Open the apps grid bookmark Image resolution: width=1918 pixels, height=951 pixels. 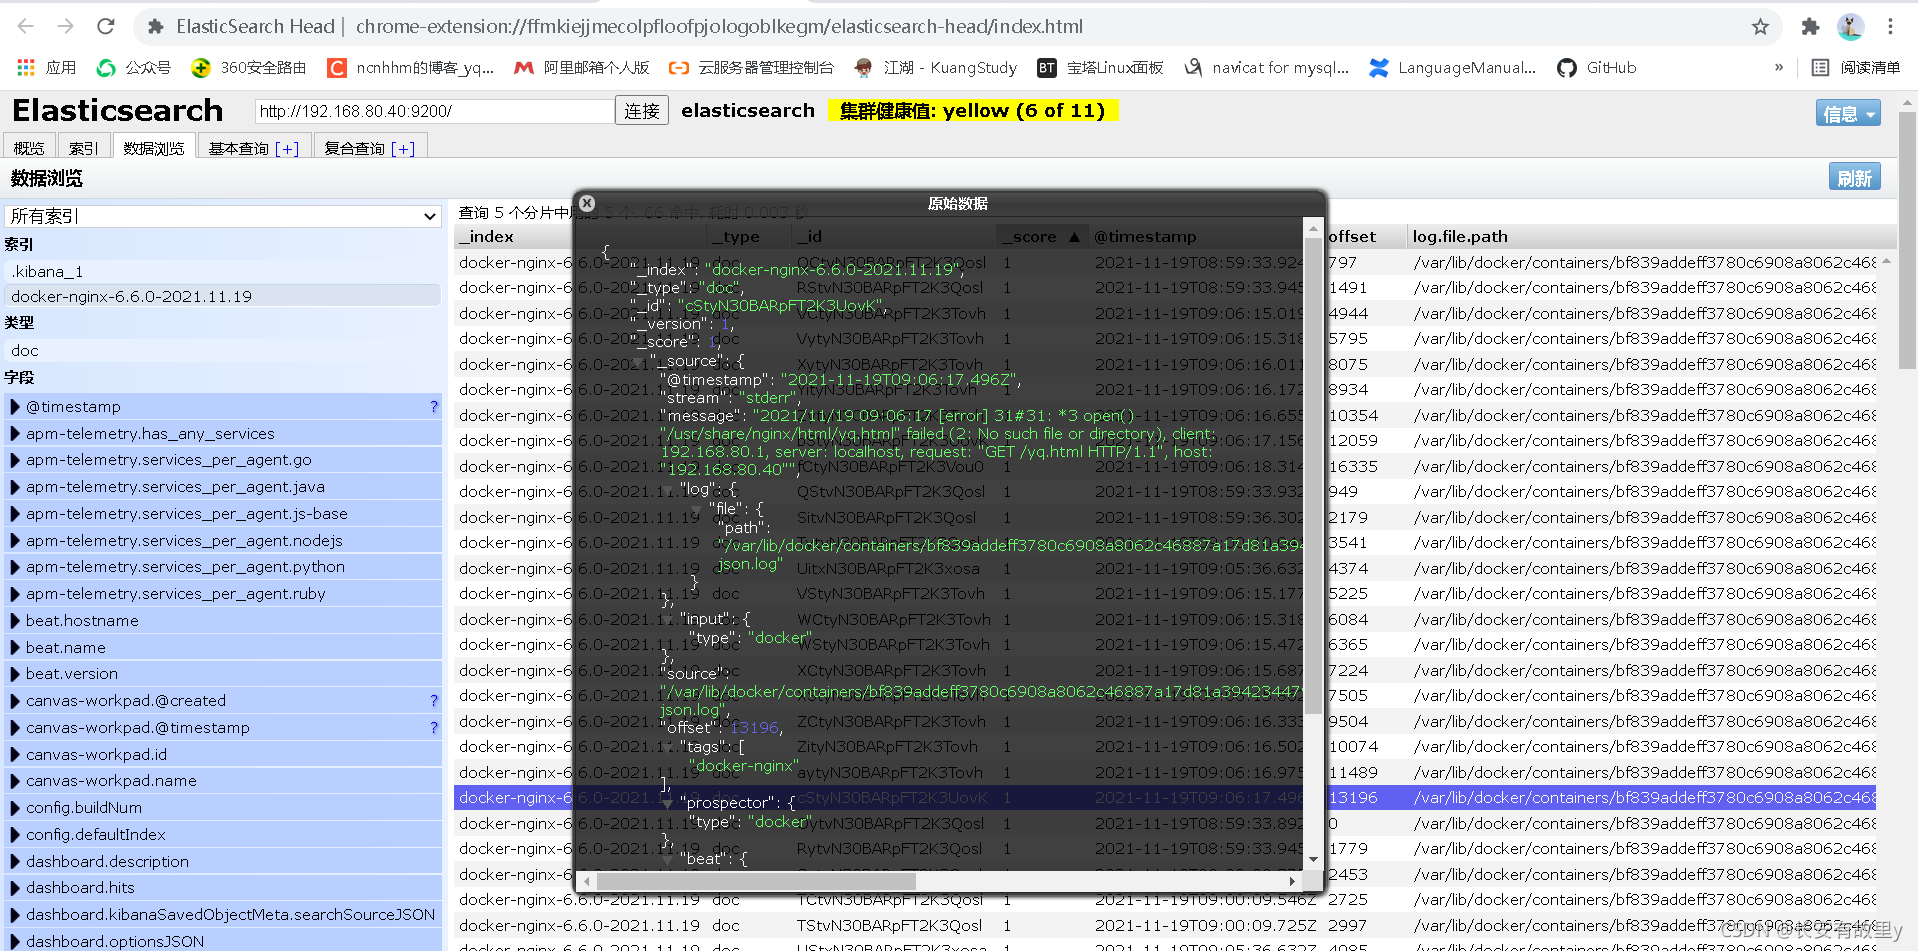[47, 67]
